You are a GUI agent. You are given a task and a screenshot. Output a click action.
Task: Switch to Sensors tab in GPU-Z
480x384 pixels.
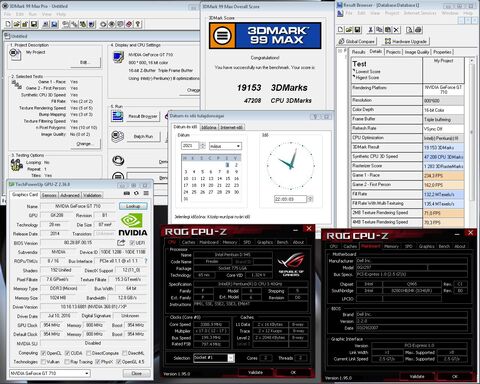tap(49, 195)
